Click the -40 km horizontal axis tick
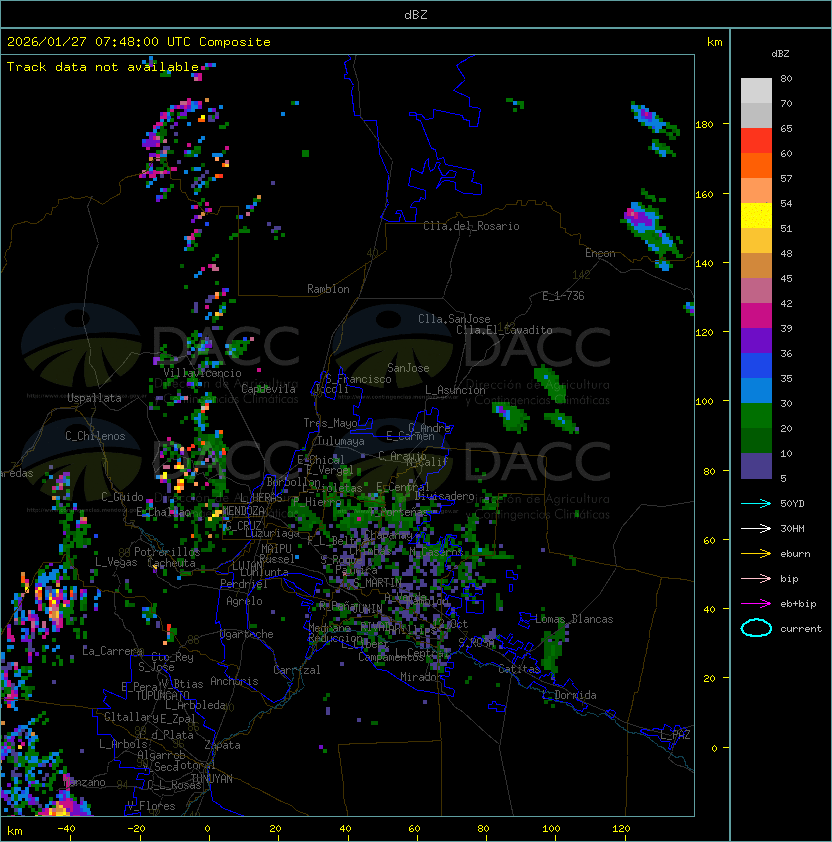The image size is (832, 842). (x=67, y=829)
